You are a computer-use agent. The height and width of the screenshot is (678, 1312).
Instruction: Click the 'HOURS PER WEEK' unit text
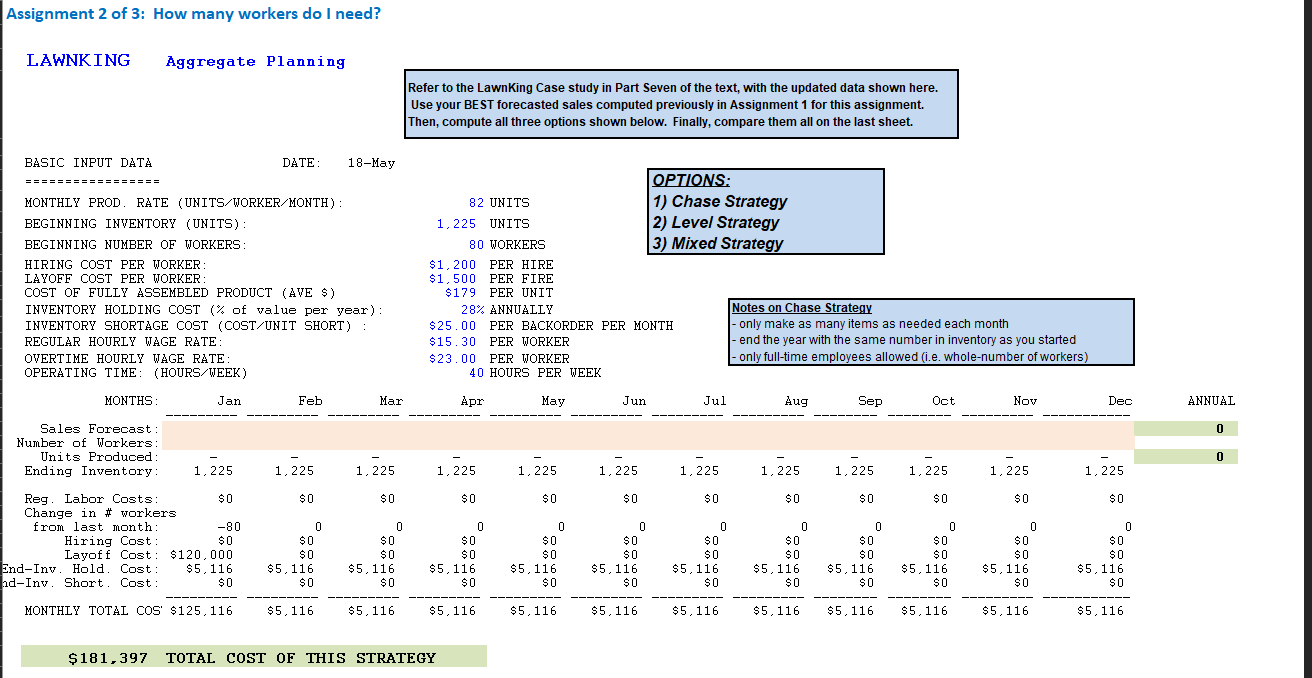click(x=545, y=373)
